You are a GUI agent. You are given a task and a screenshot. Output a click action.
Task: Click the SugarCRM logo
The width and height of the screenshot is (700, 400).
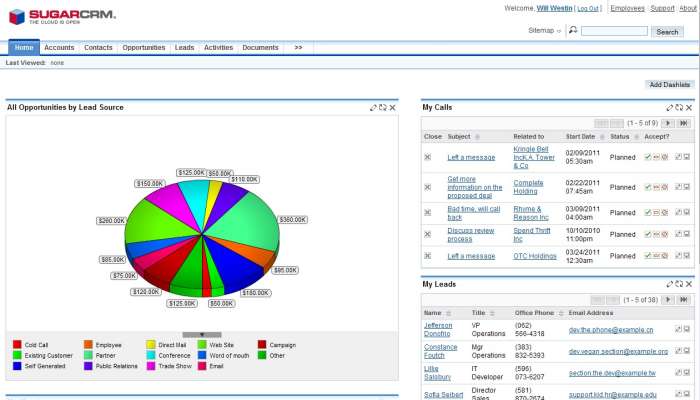[59, 16]
